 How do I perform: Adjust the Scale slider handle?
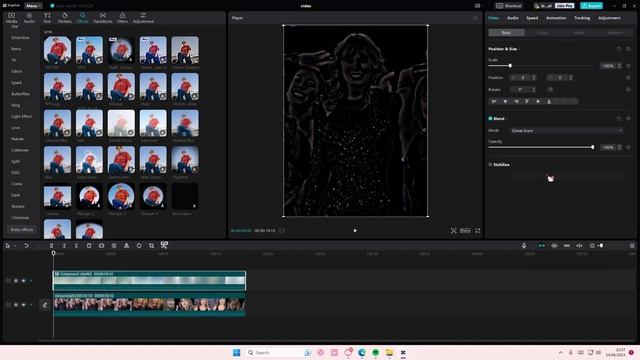point(510,66)
